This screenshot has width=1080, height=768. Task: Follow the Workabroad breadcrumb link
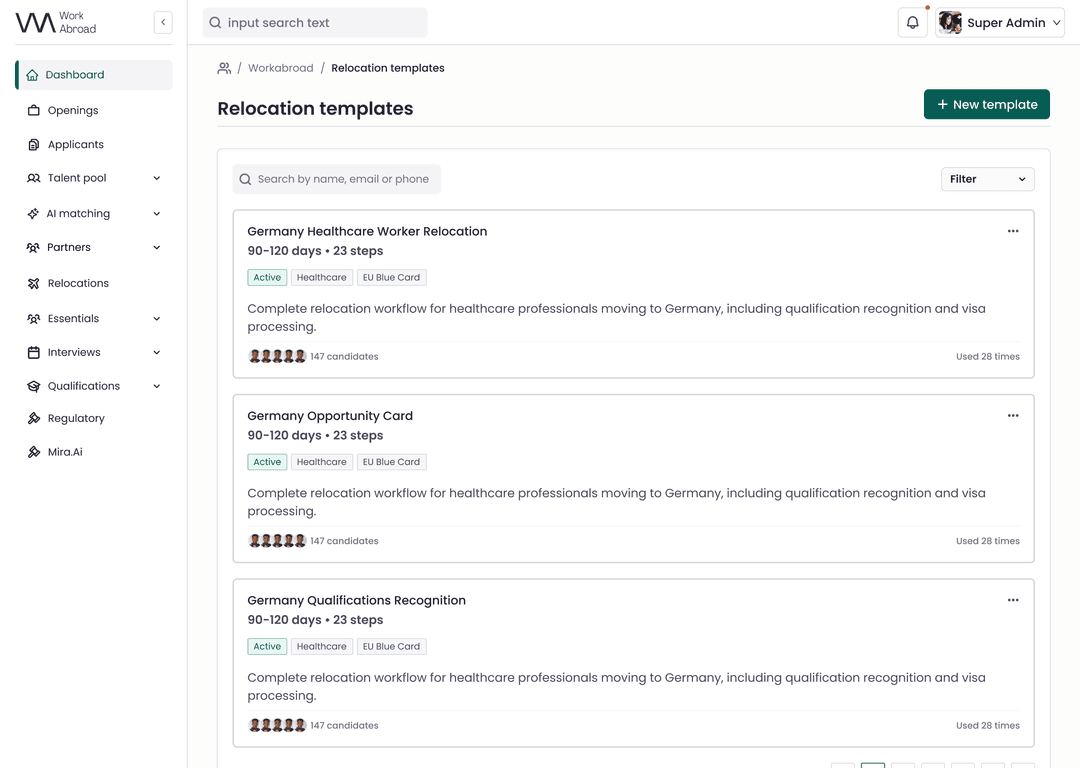click(x=280, y=68)
